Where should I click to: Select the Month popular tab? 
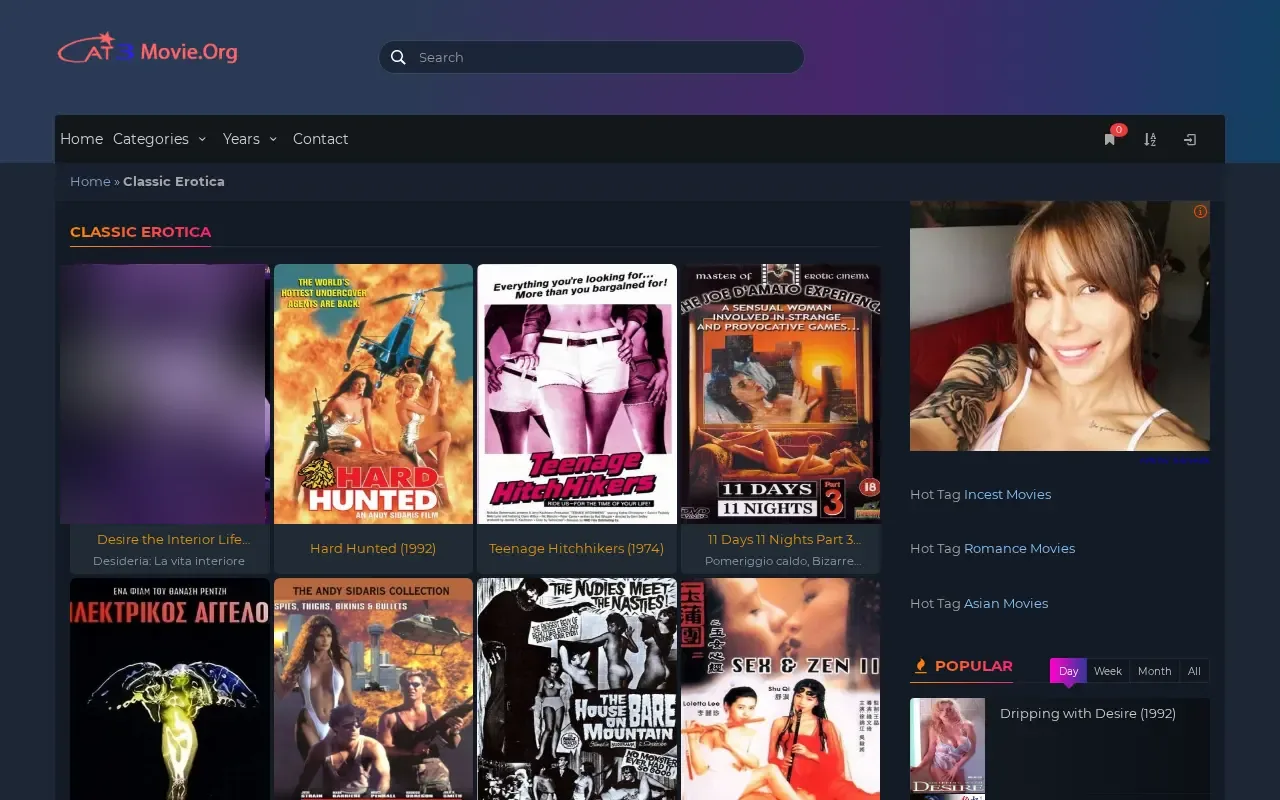pos(1154,671)
